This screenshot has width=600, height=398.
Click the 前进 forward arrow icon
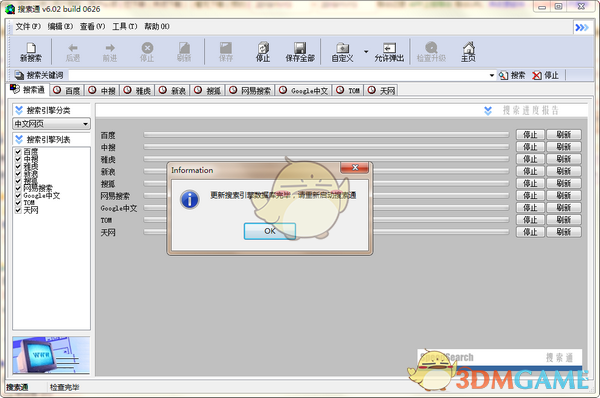[x=110, y=48]
